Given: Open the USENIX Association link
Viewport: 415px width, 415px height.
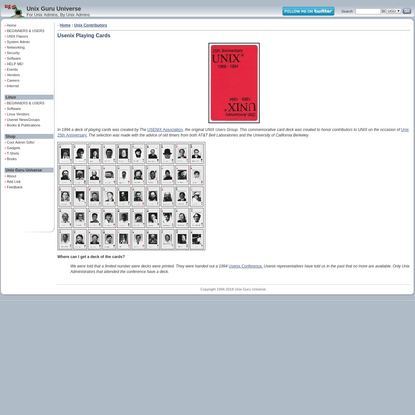Looking at the screenshot, I should coord(165,130).
